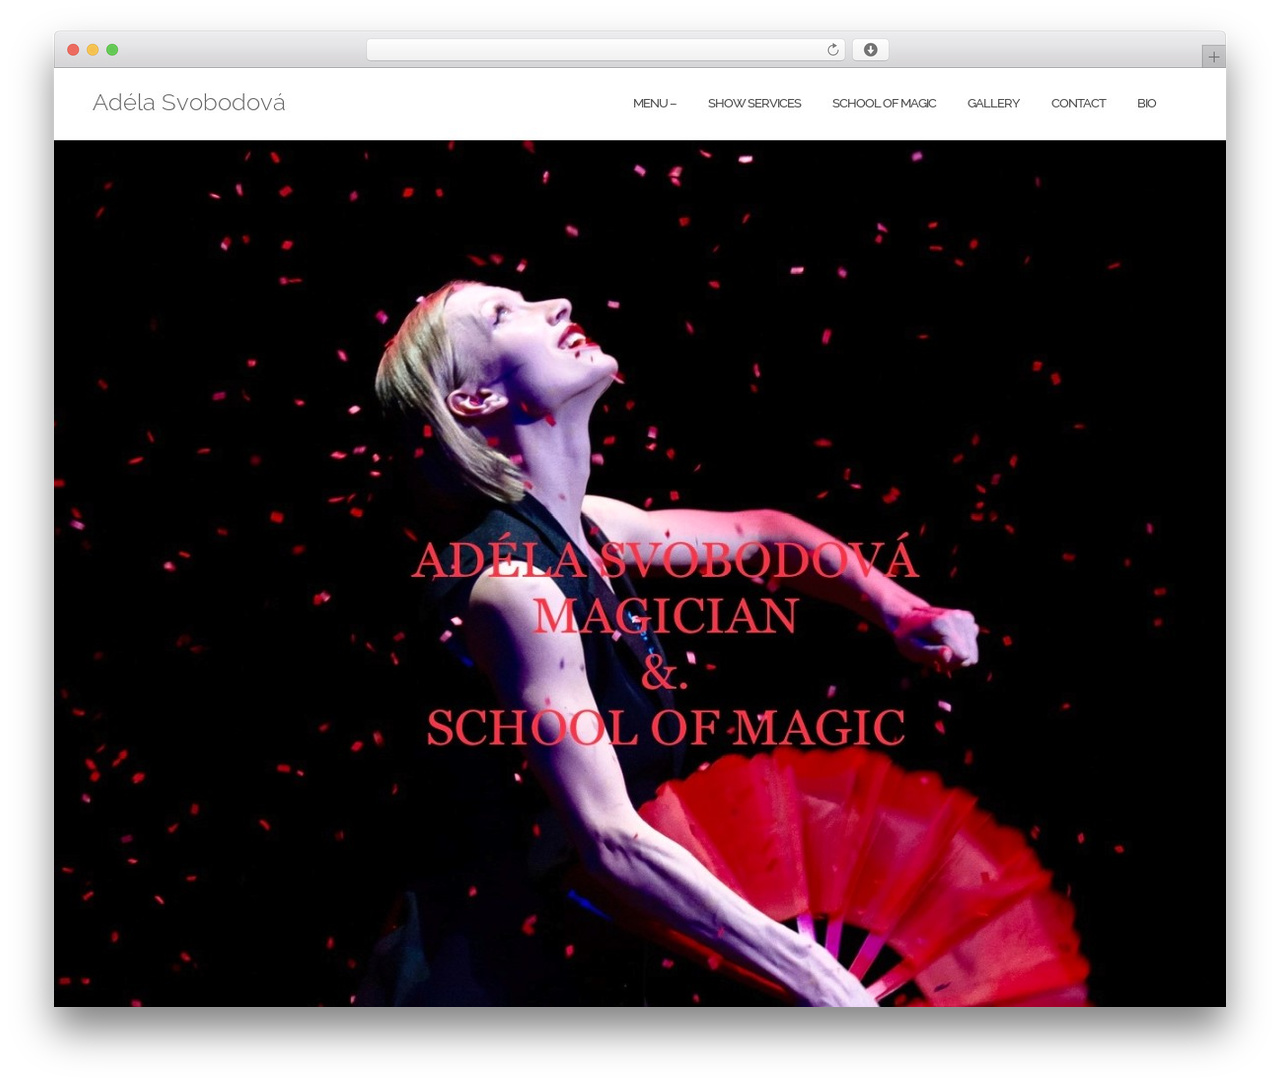Screen dimensions: 1280x1084
Task: Click the 'ADÉLA SVOBODOVÁ' hero heading
Action: (x=665, y=560)
